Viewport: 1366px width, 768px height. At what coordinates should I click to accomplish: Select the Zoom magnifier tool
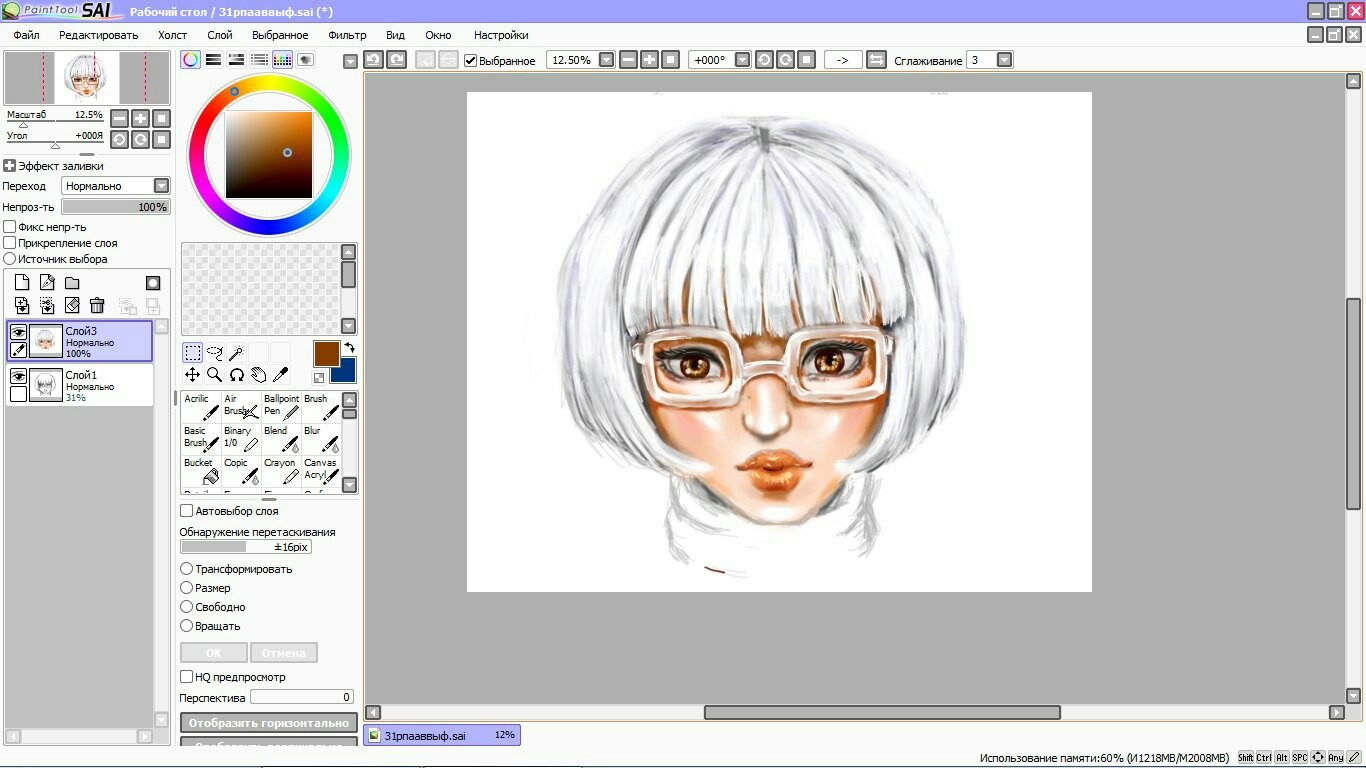point(214,375)
